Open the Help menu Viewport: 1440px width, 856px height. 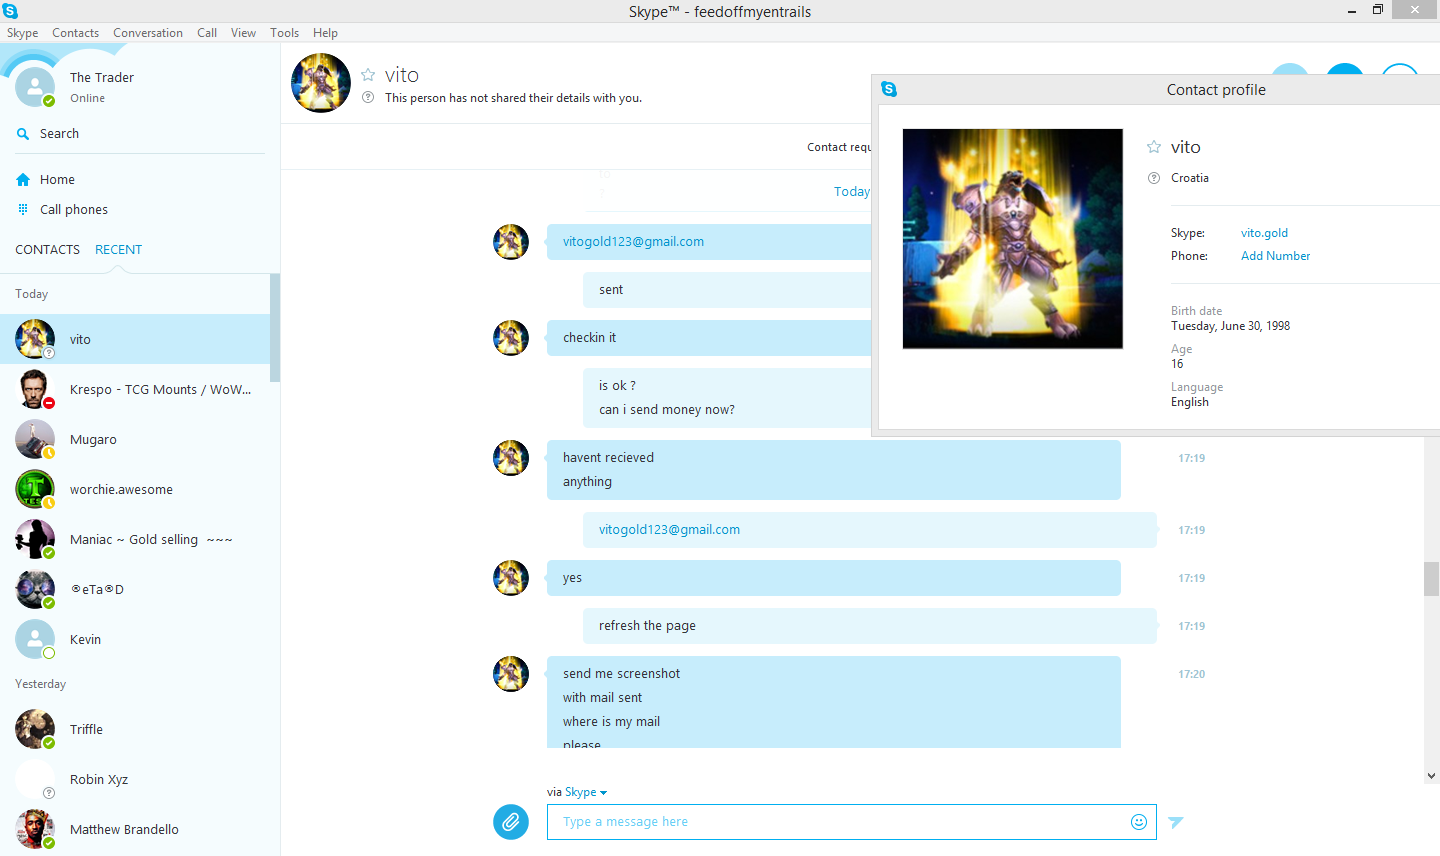click(x=325, y=33)
